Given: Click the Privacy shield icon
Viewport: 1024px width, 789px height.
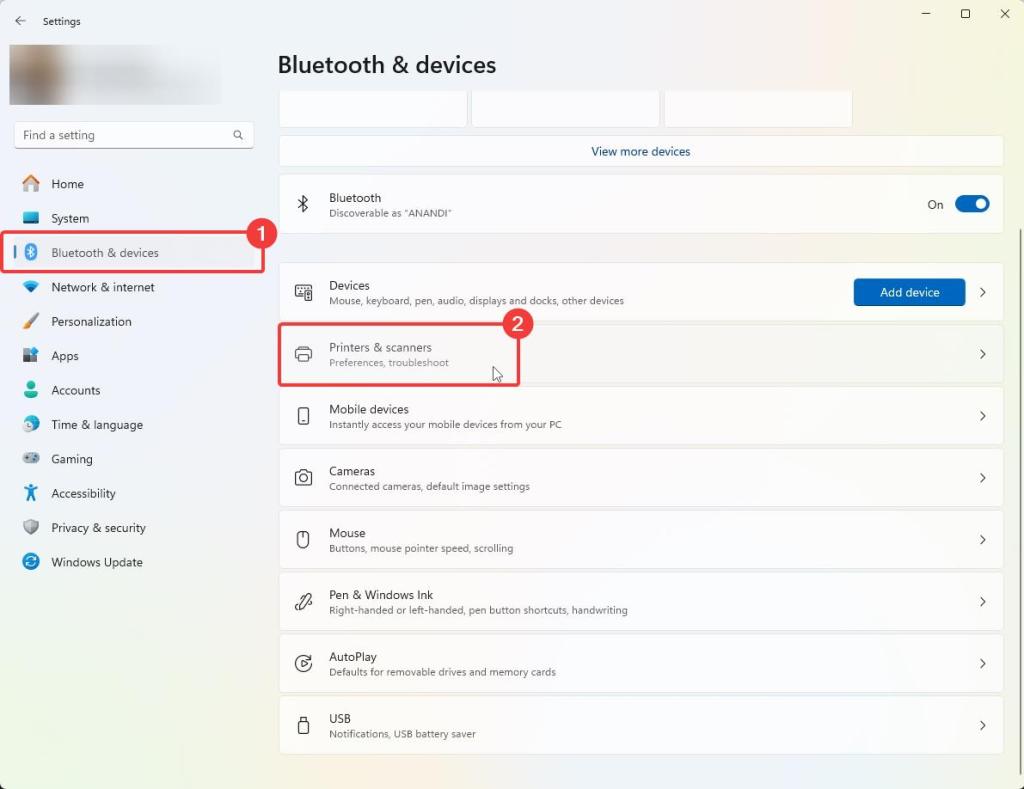Looking at the screenshot, I should point(31,528).
